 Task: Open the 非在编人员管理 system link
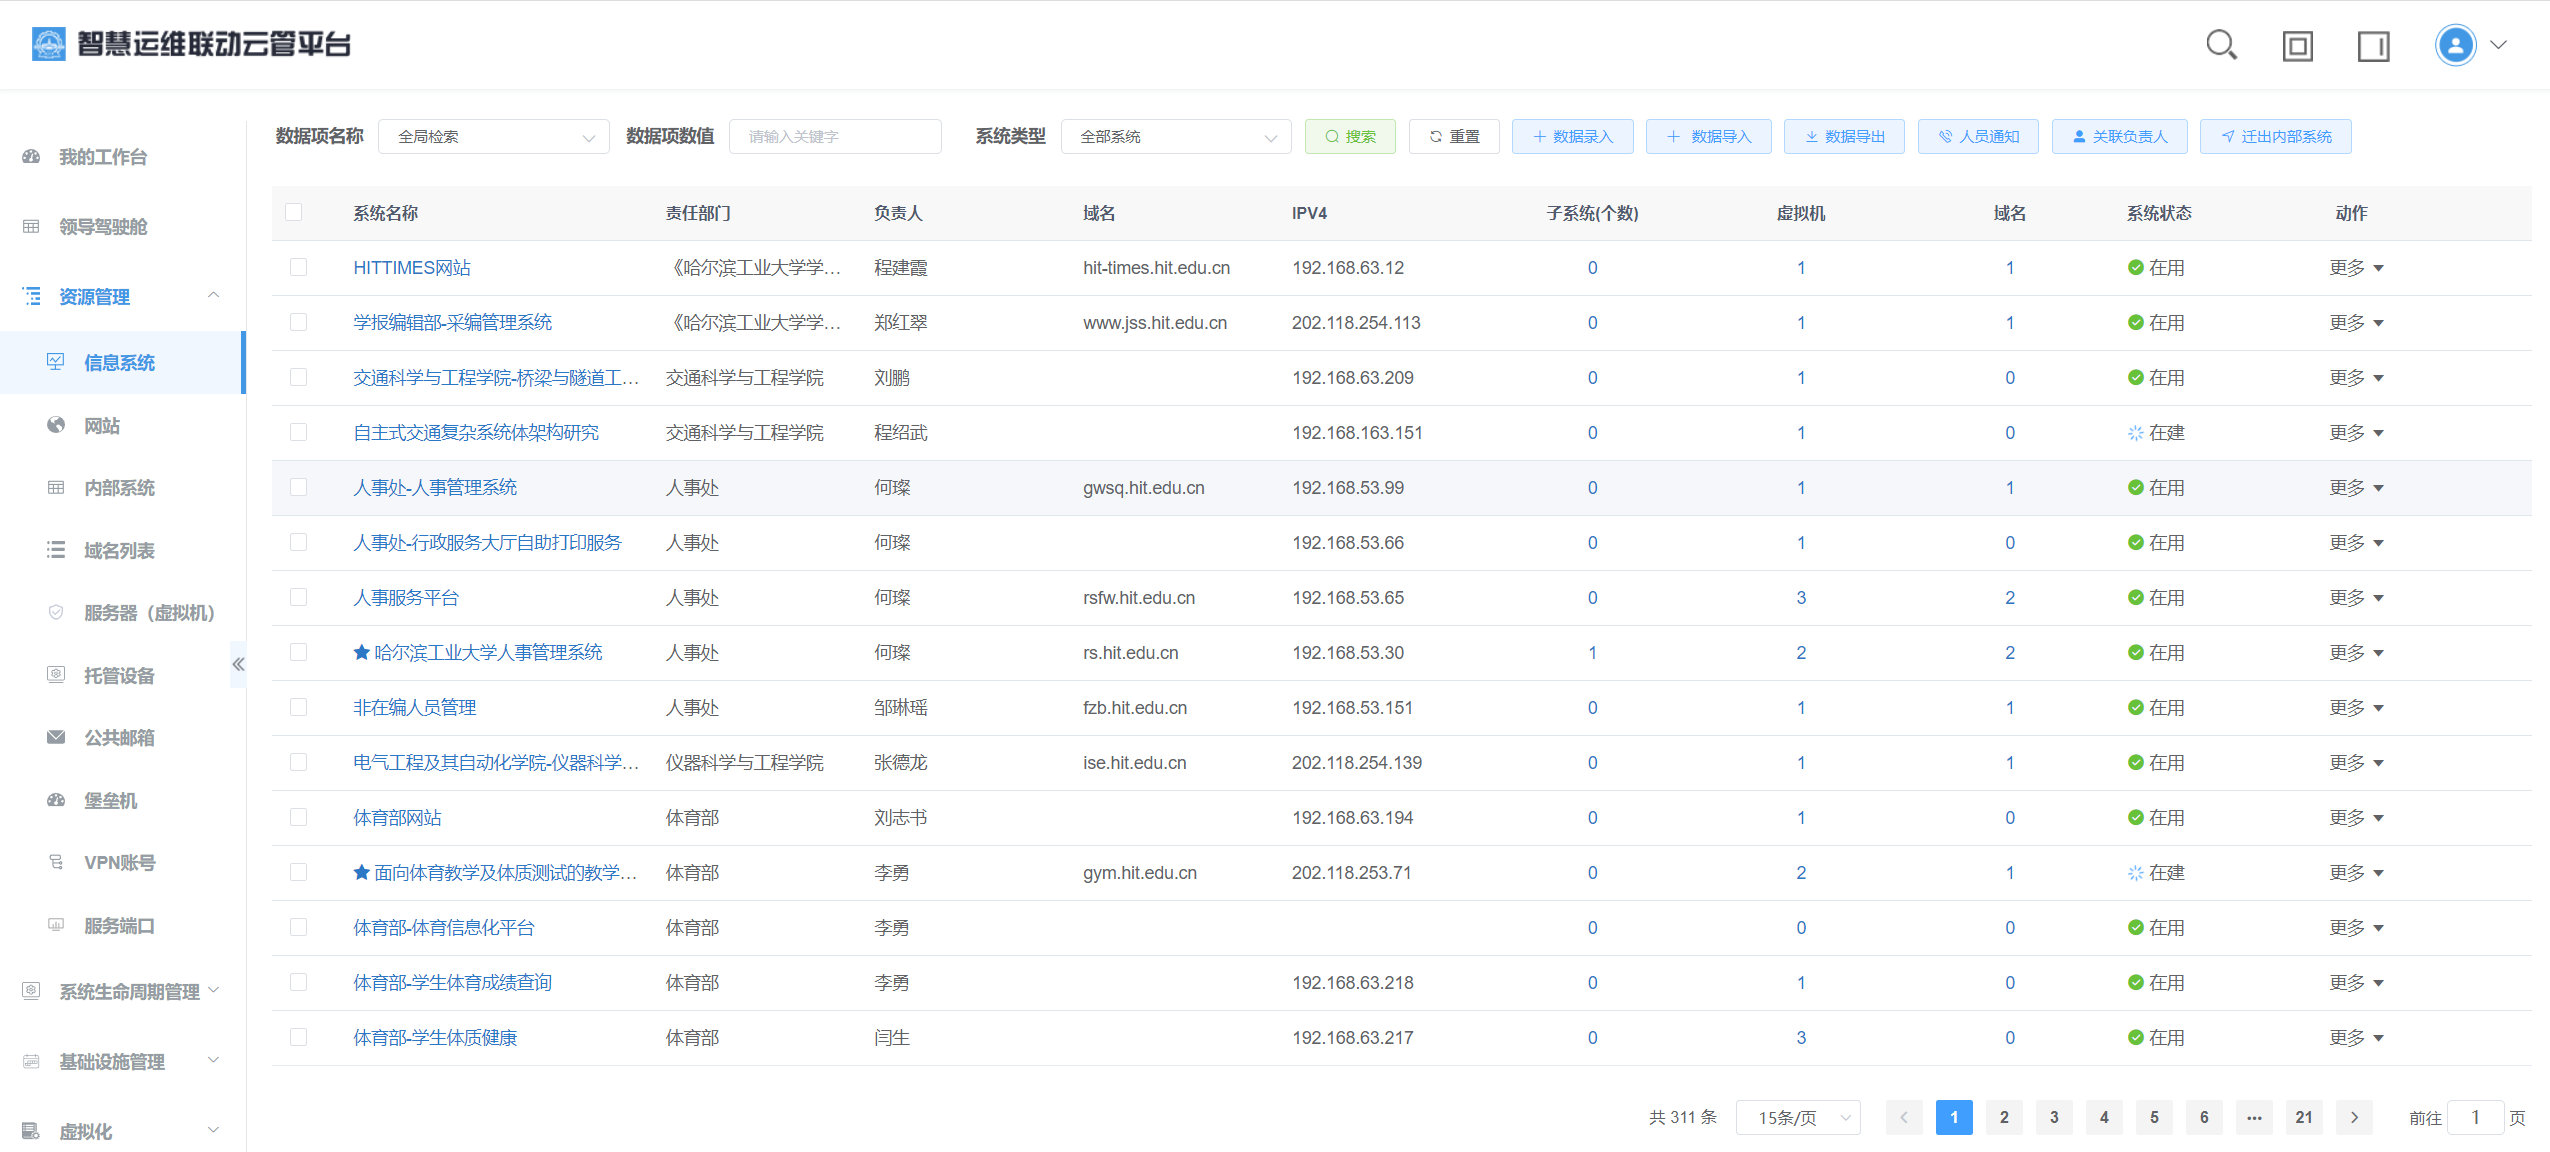414,707
